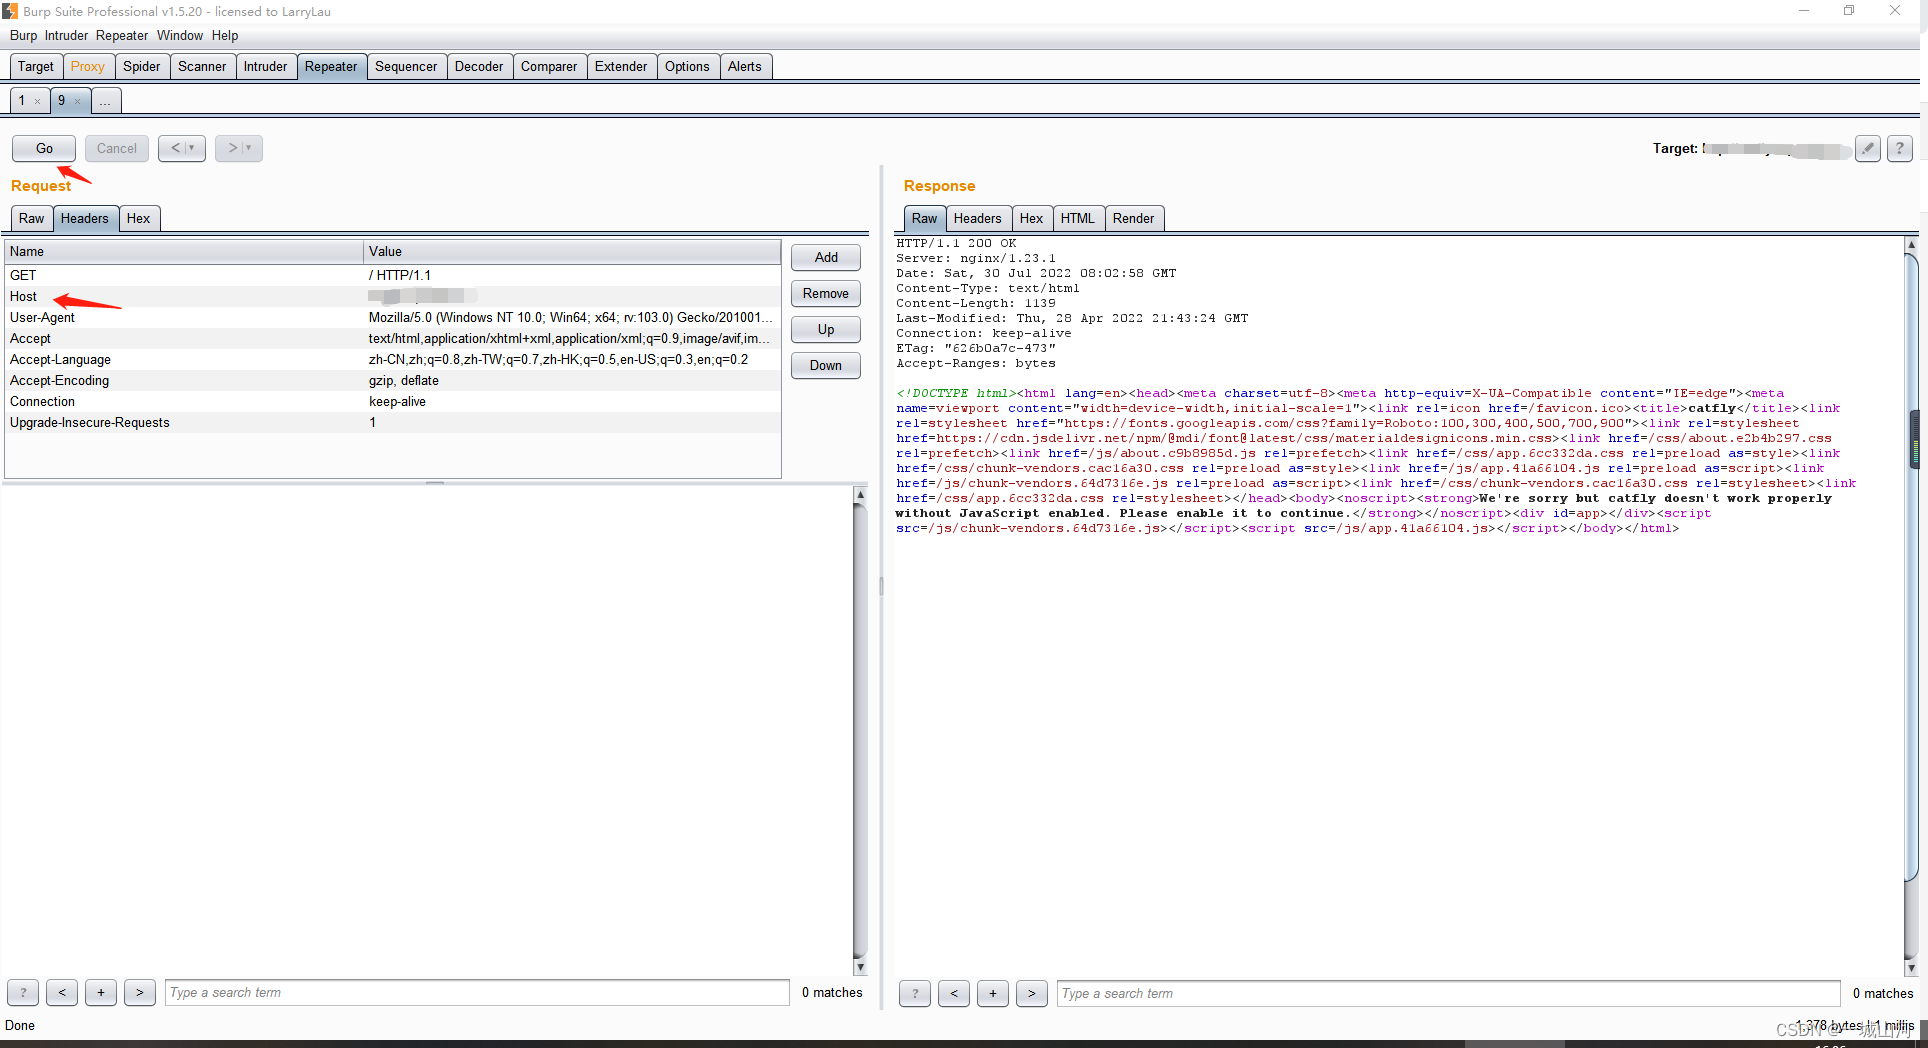The height and width of the screenshot is (1048, 1928).
Task: Switch to the Intruder tool tab
Action: tap(265, 66)
